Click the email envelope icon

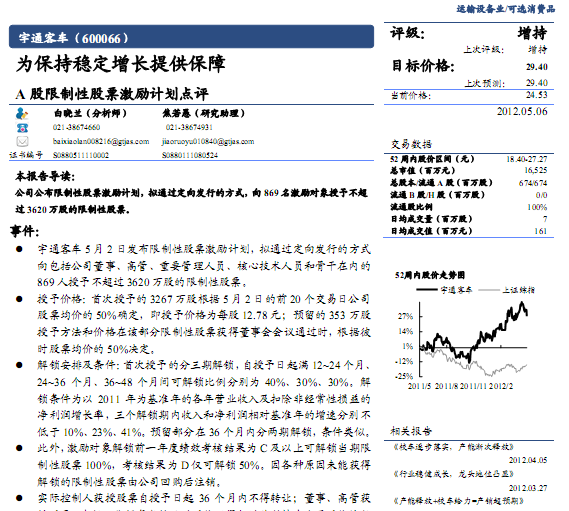(22, 141)
